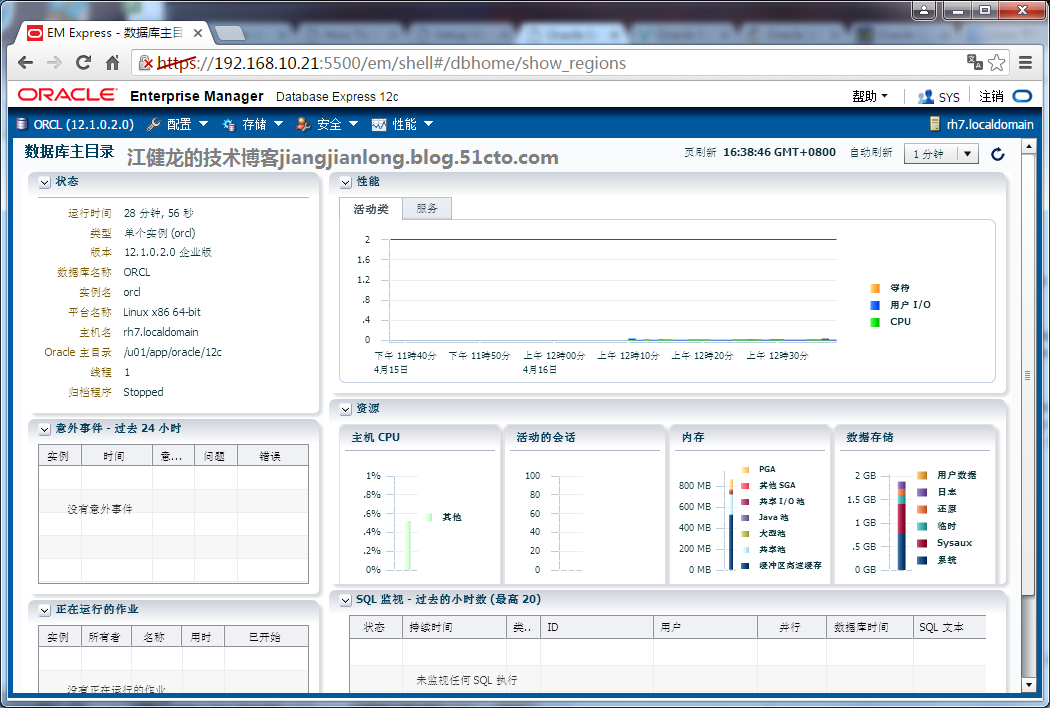Collapse the 正在运行的作业 section
The width and height of the screenshot is (1050, 708).
click(45, 610)
